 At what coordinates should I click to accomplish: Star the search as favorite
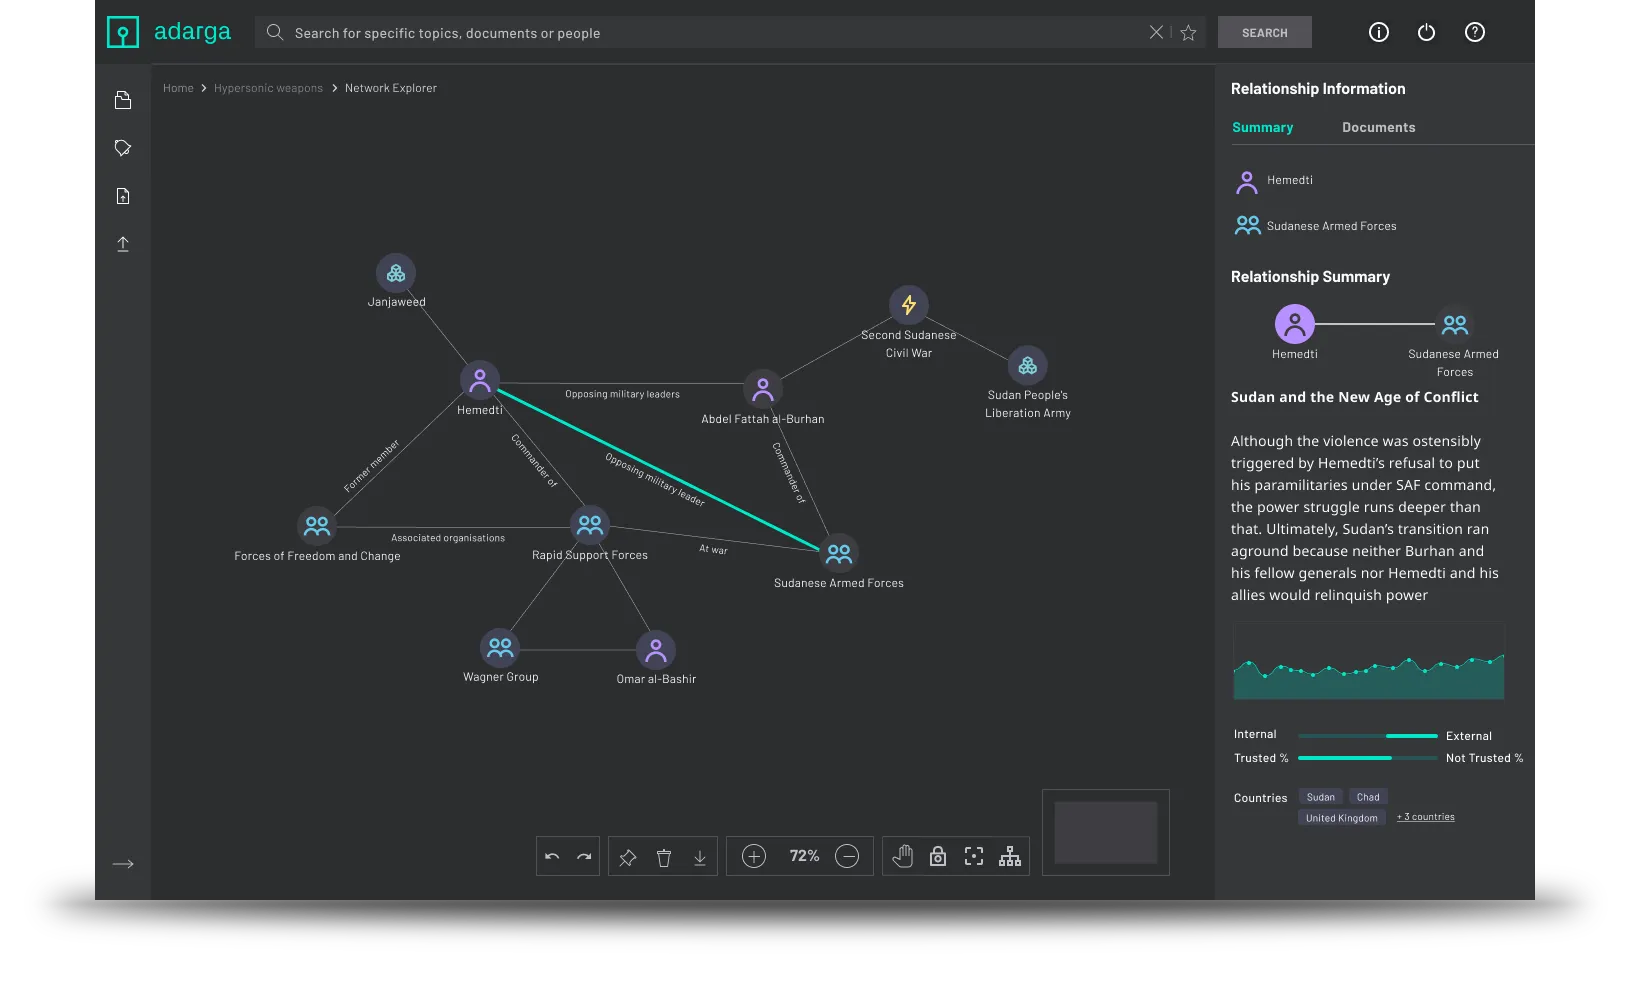pyautogui.click(x=1188, y=33)
